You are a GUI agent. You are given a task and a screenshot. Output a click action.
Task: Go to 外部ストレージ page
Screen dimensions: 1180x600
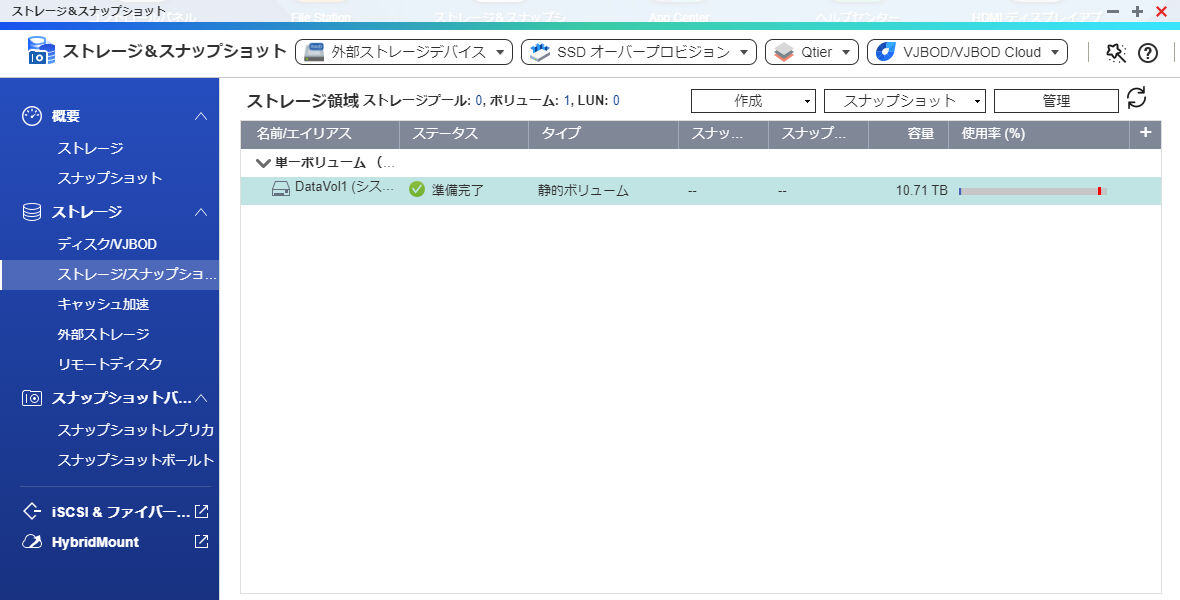tap(103, 334)
